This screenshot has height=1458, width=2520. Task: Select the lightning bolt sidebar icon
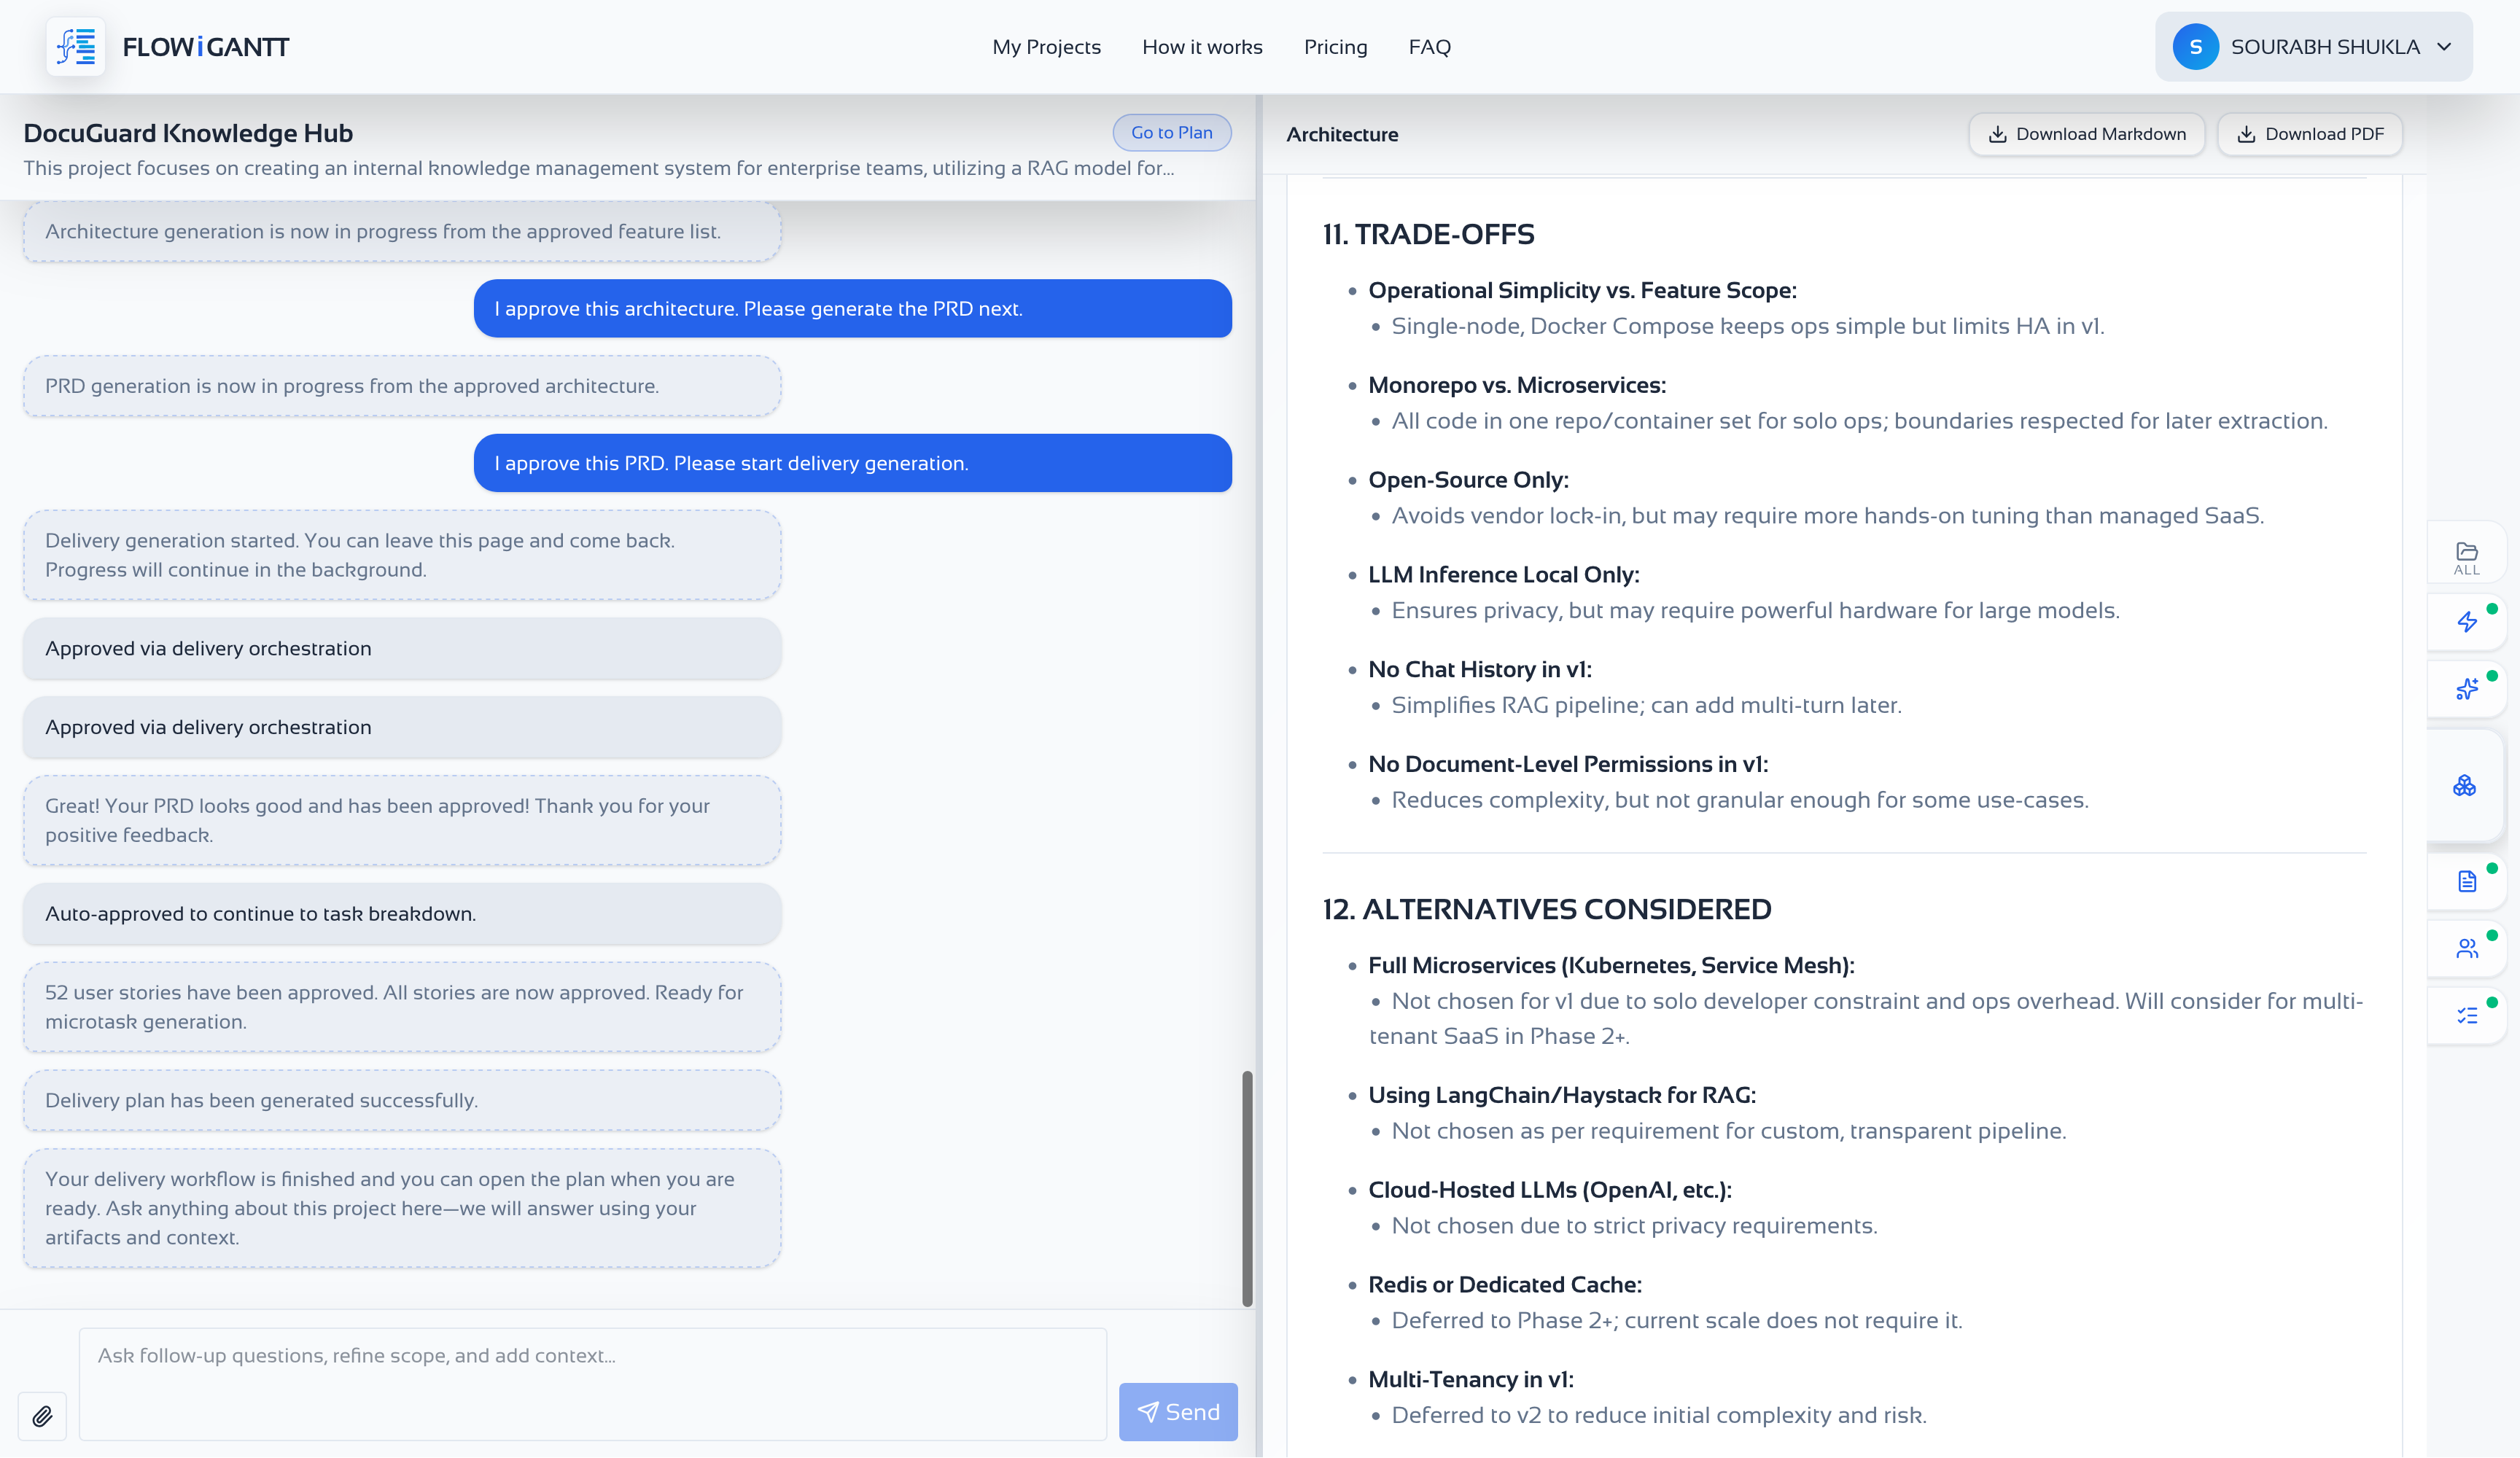point(2467,622)
